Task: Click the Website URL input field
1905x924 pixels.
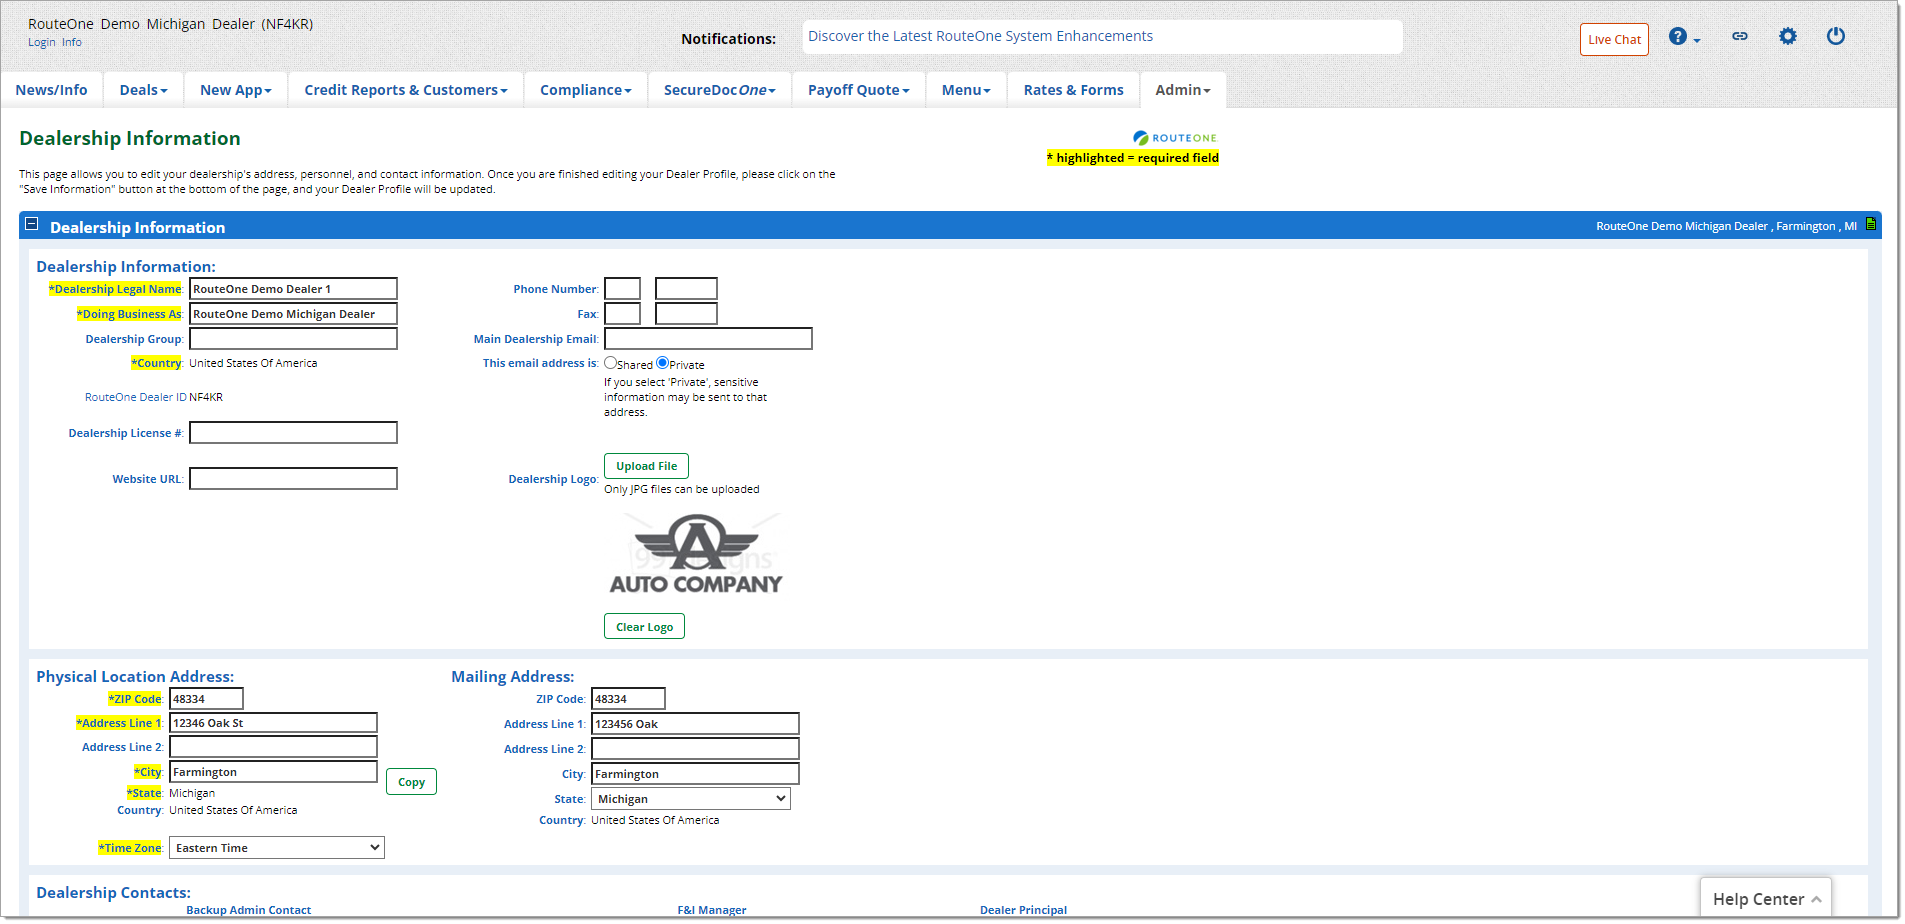Action: tap(293, 479)
